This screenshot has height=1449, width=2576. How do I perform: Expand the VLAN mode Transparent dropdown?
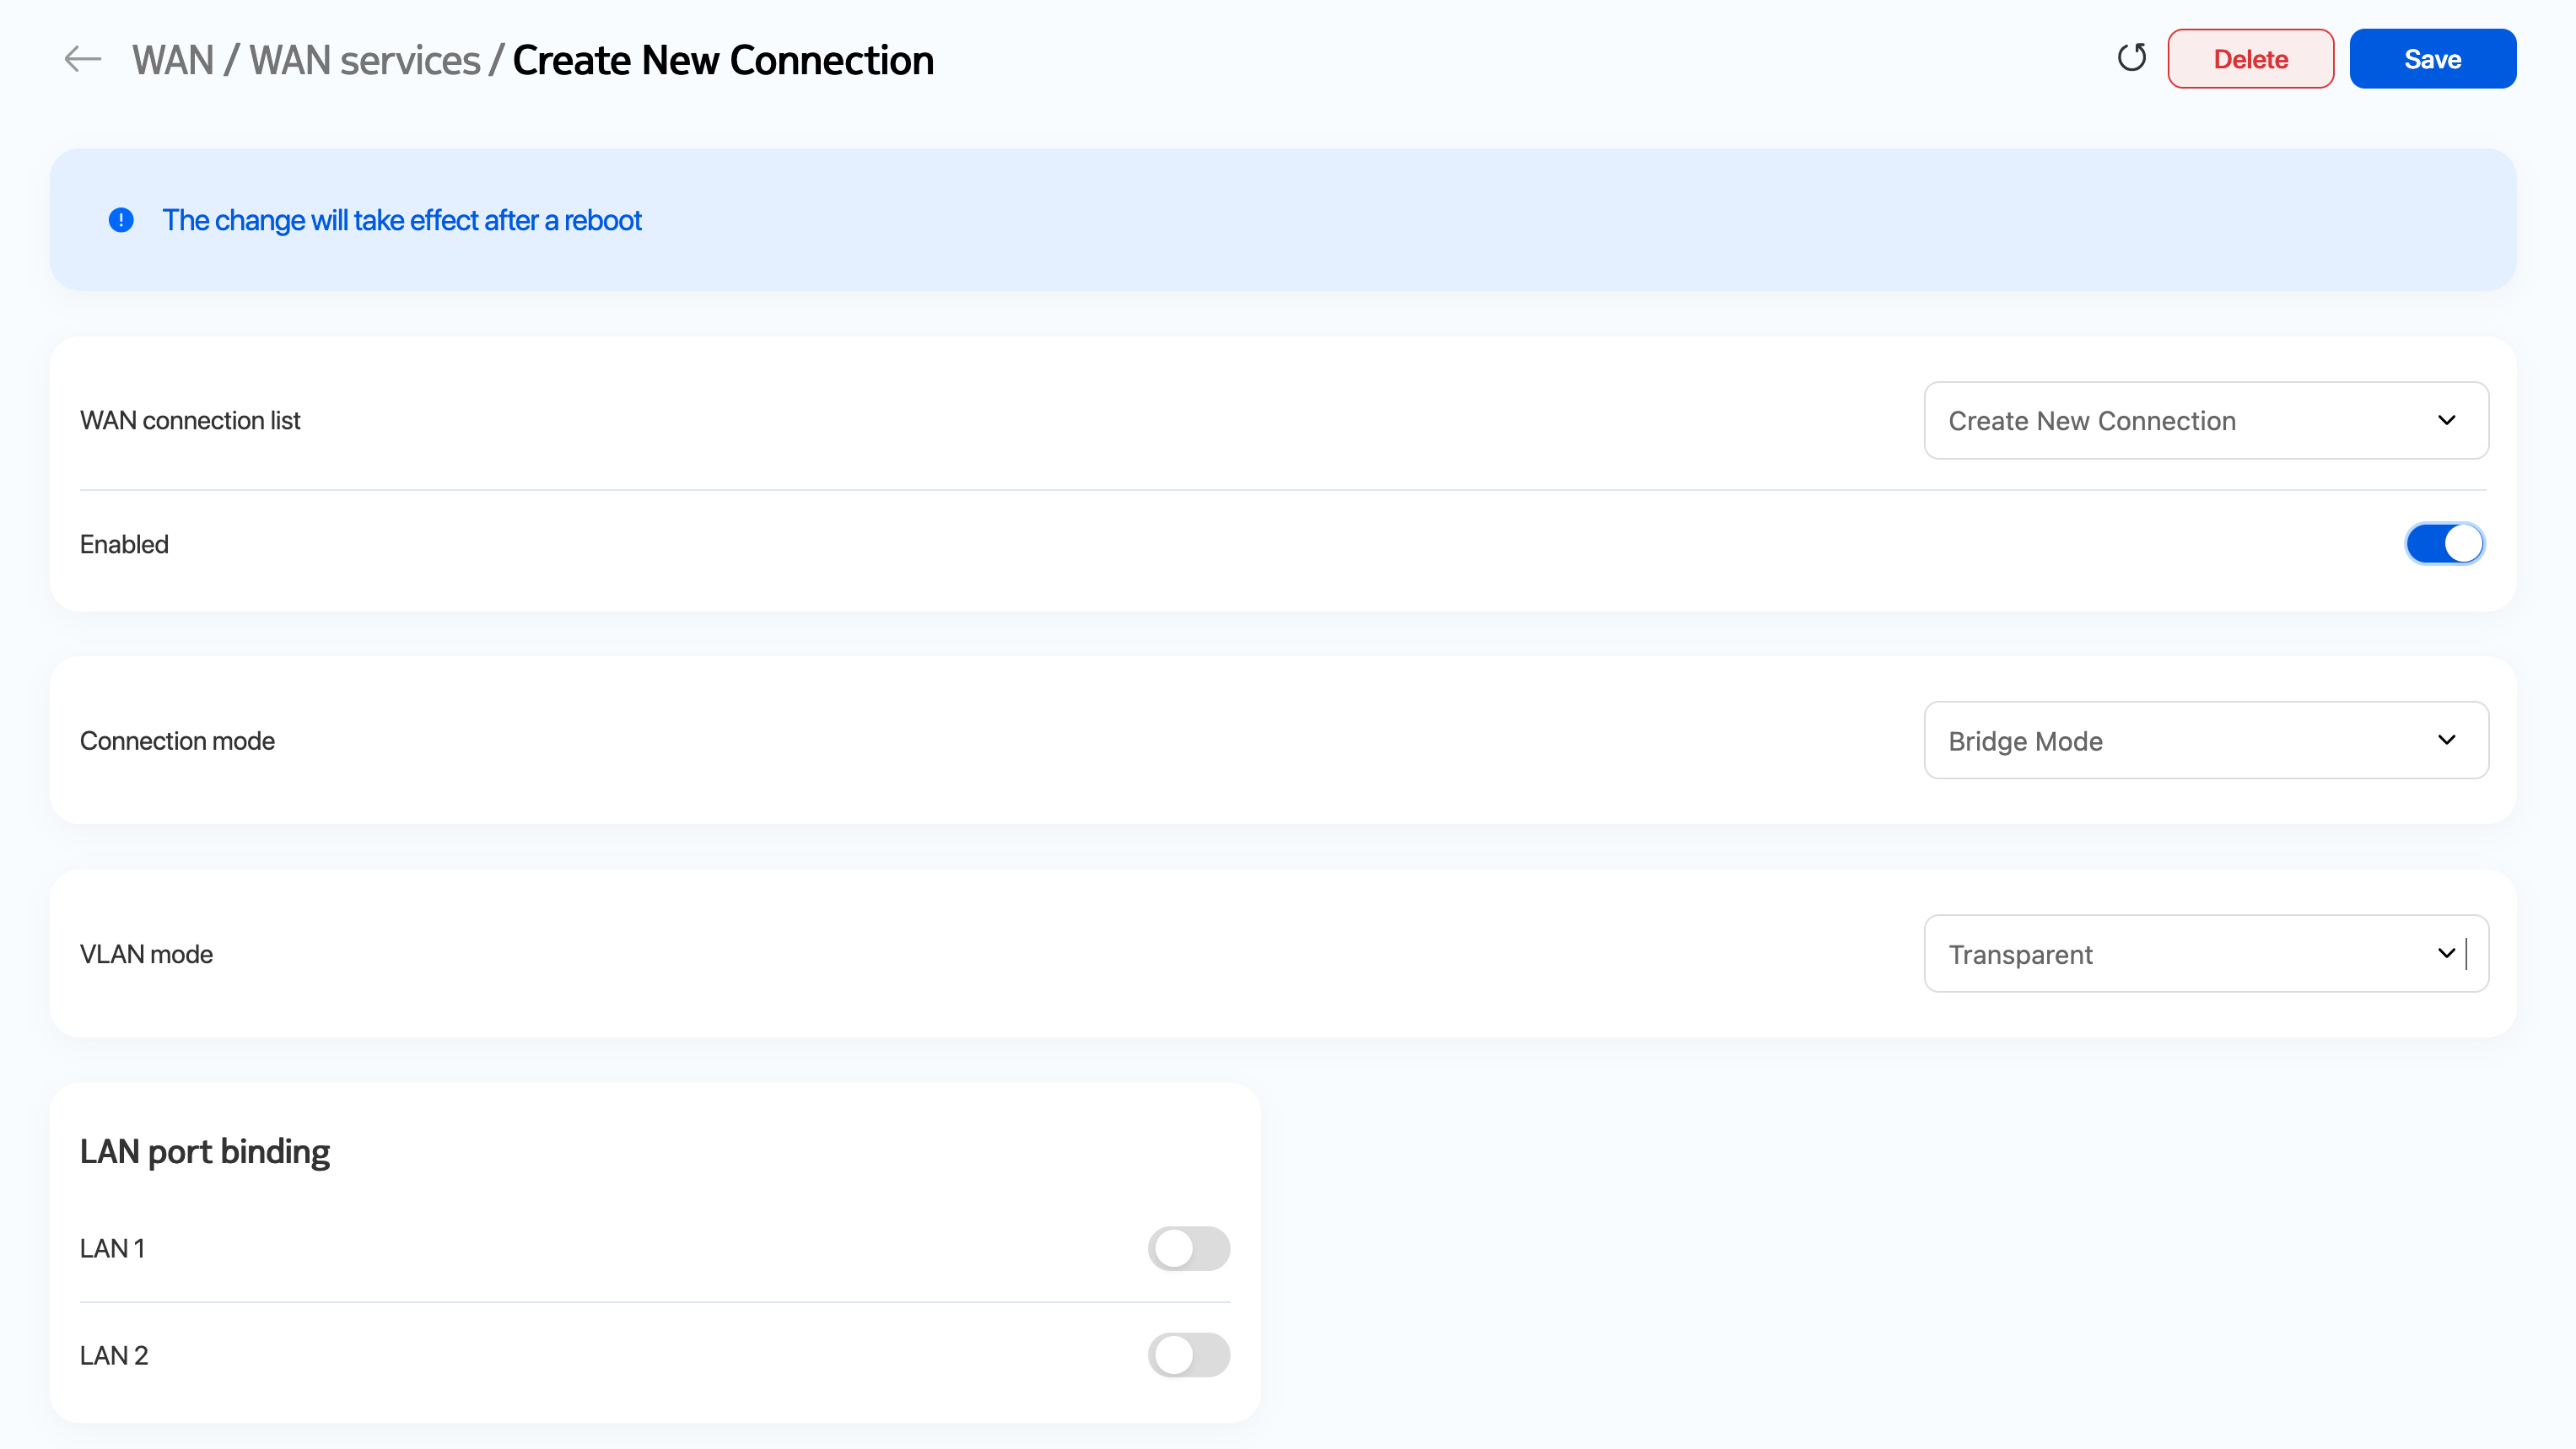2205,953
